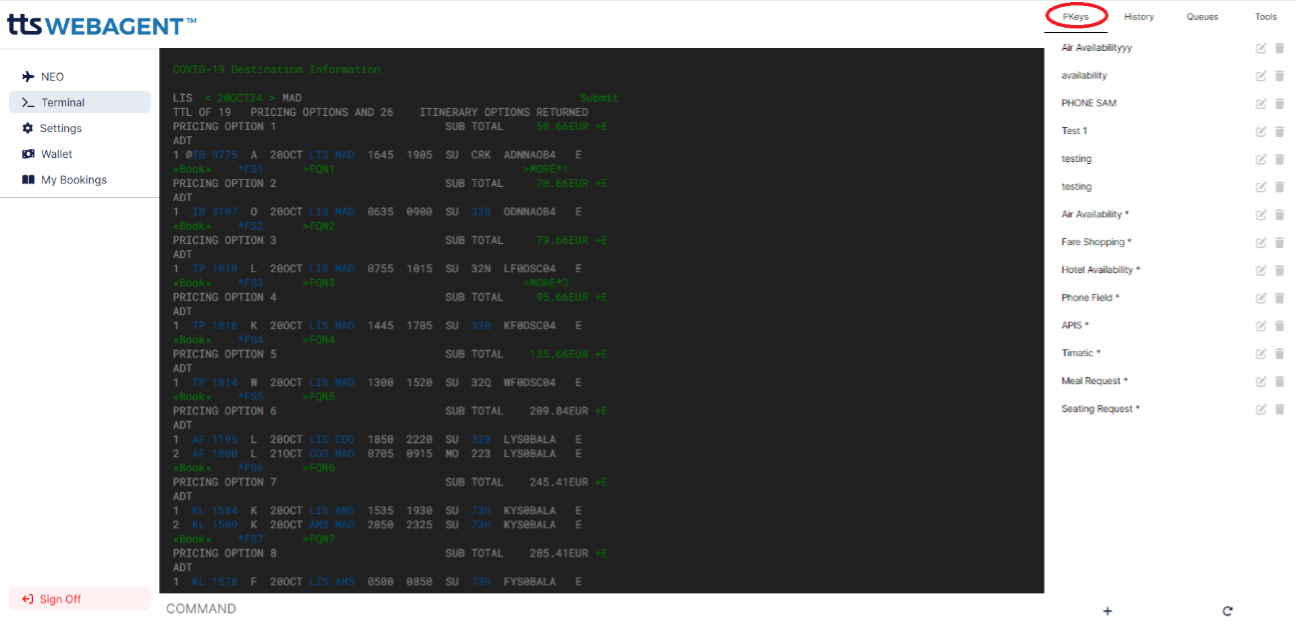Focus the COMMAND input field
The width and height of the screenshot is (1301, 626).
pyautogui.click(x=600, y=609)
